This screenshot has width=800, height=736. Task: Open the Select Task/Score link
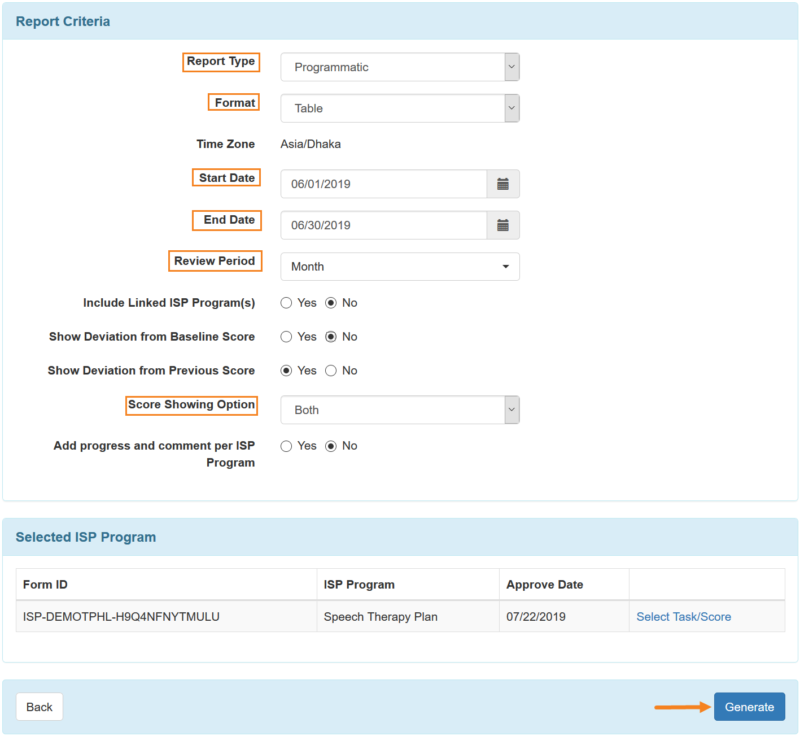point(684,617)
